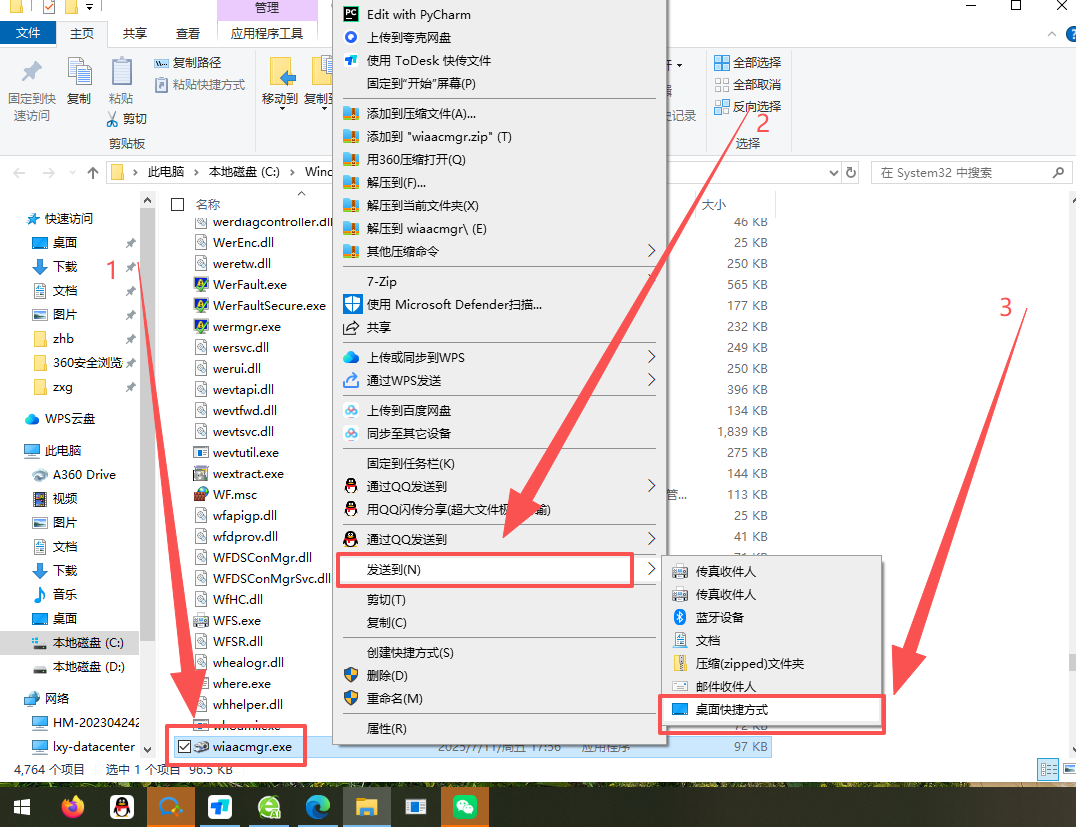Viewport: 1076px width, 827px height.
Task: Select the WerFault.exe file
Action: [x=249, y=284]
